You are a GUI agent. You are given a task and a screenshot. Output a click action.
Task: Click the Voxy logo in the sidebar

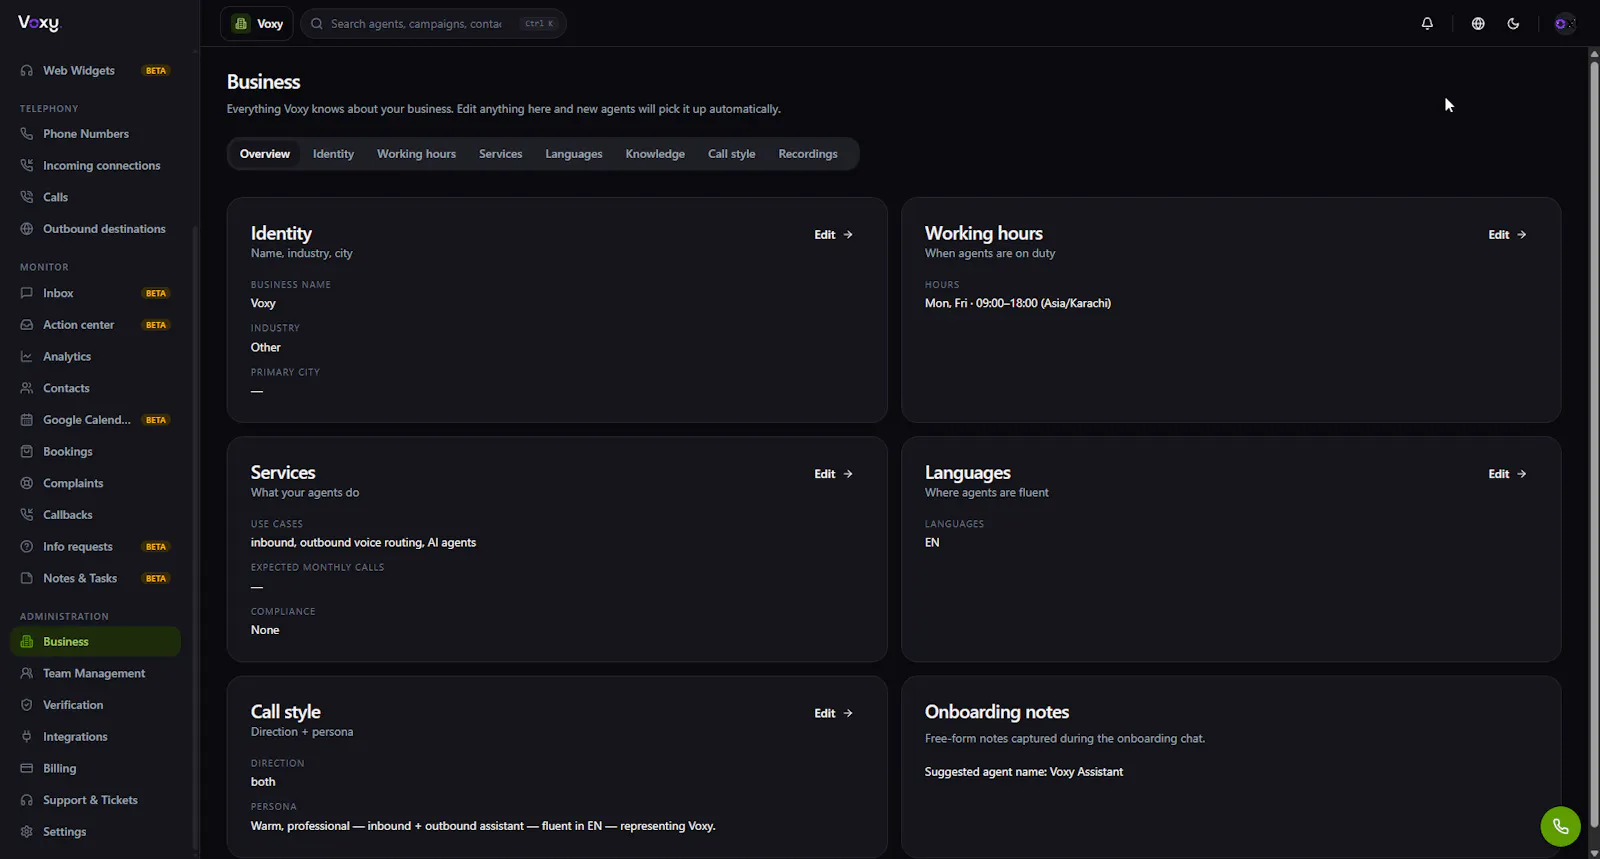(38, 24)
